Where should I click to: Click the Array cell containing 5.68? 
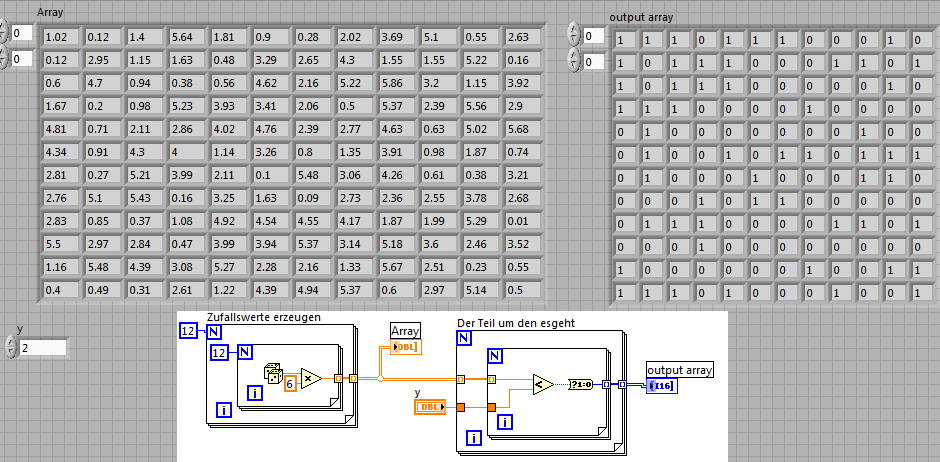point(523,129)
